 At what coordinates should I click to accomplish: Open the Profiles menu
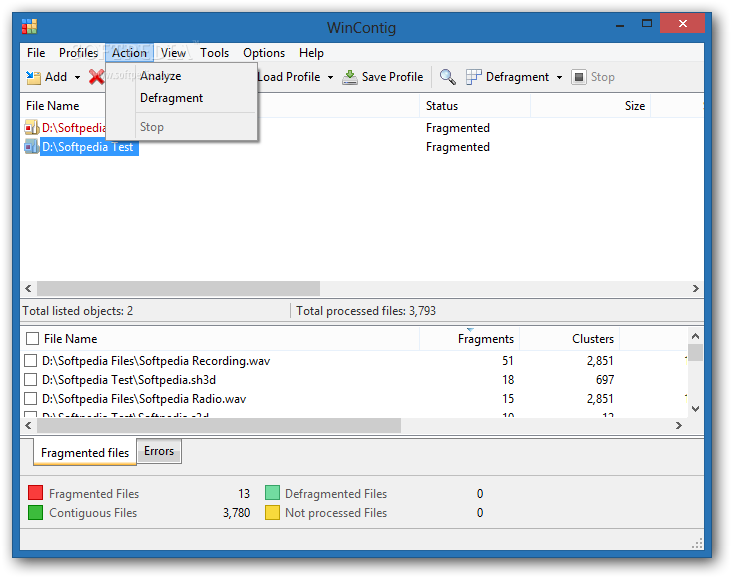pos(78,53)
